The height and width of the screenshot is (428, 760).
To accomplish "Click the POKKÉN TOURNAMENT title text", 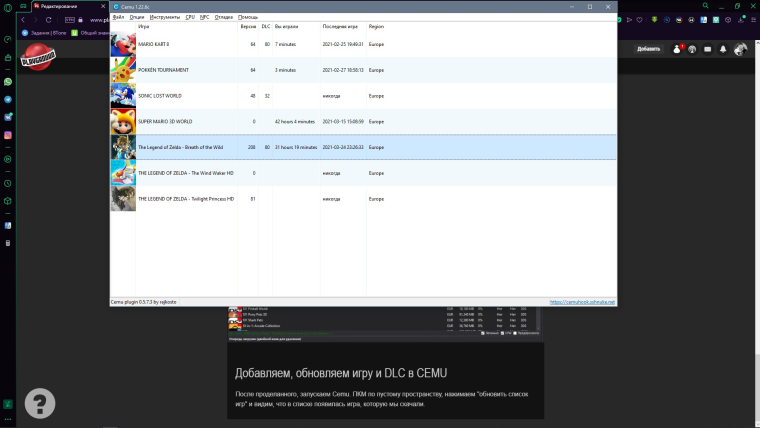I will click(x=163, y=70).
